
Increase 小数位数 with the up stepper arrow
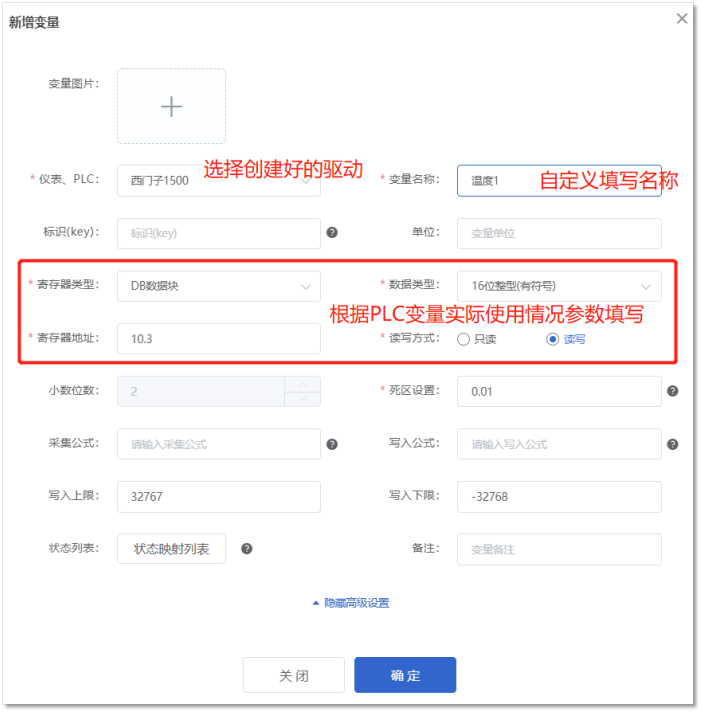303,384
